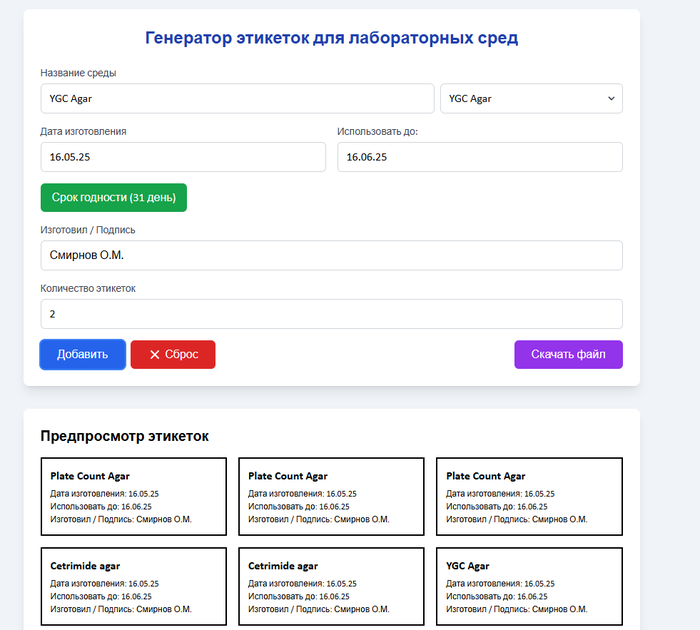Click the purple Скачать файл button
700x630 pixels.
pyautogui.click(x=568, y=355)
